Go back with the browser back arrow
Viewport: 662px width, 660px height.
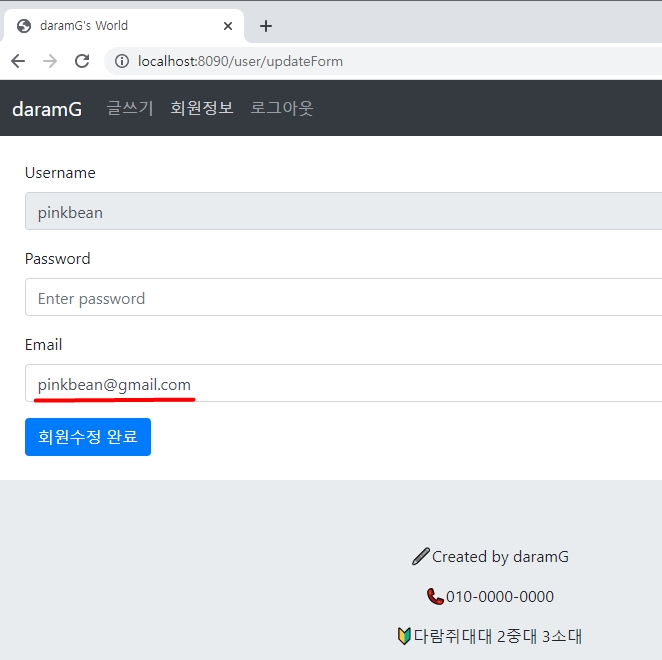18,61
